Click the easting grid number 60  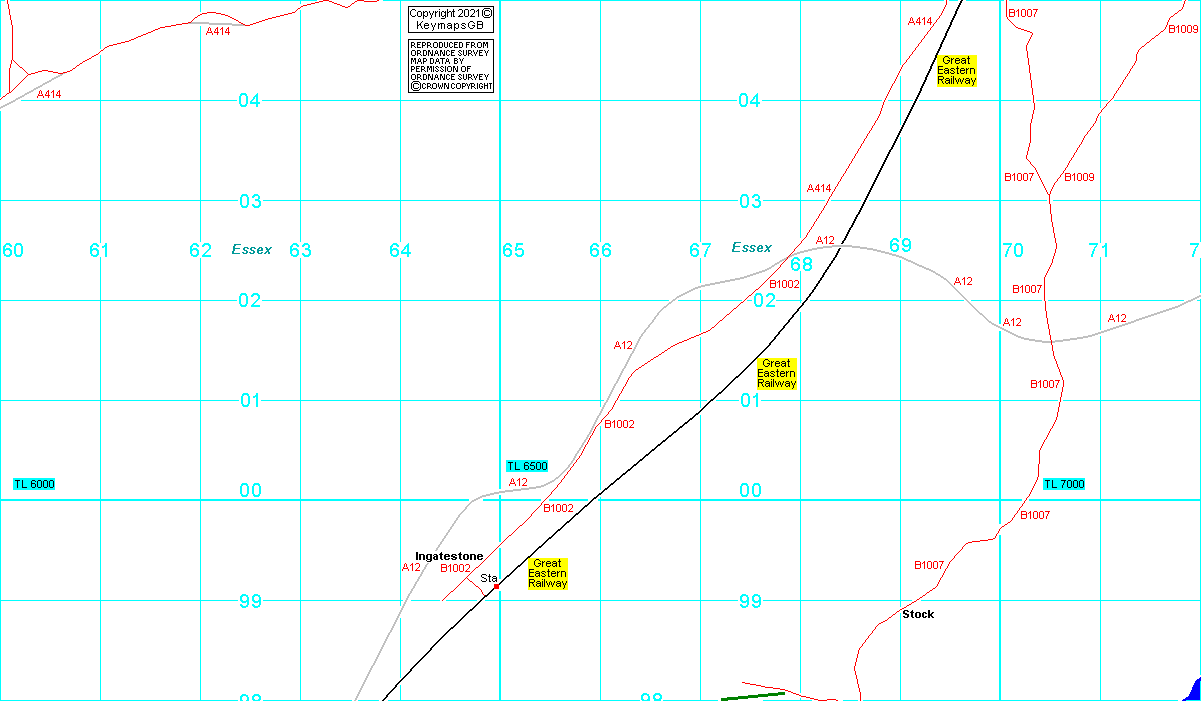[13, 250]
